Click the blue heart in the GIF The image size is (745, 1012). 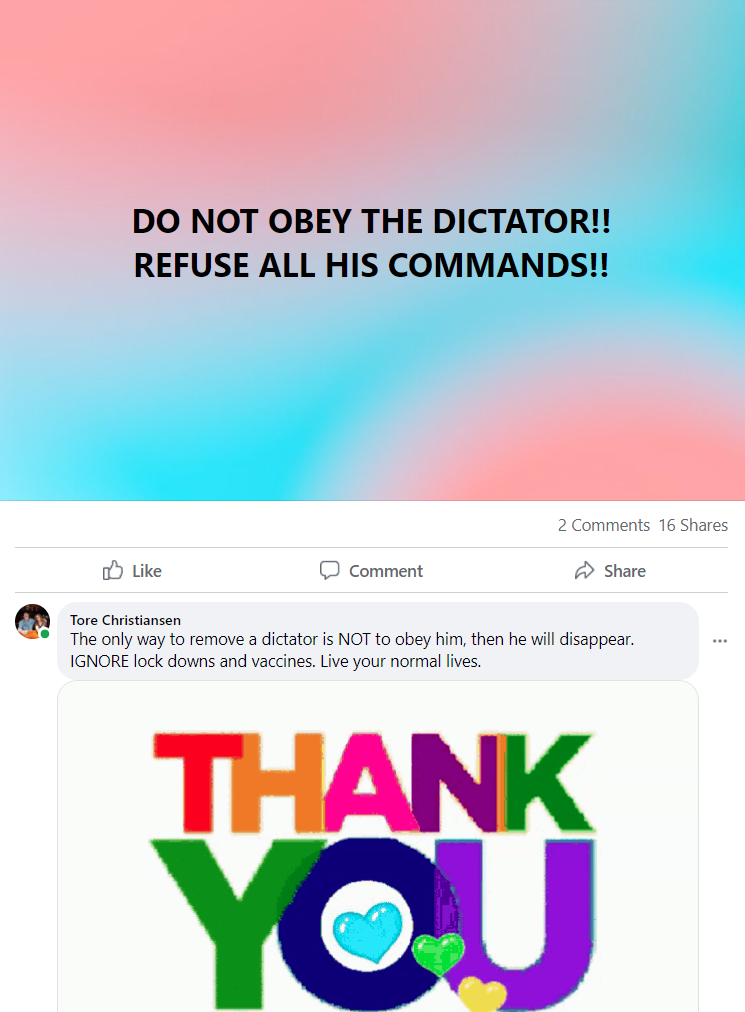click(x=367, y=931)
